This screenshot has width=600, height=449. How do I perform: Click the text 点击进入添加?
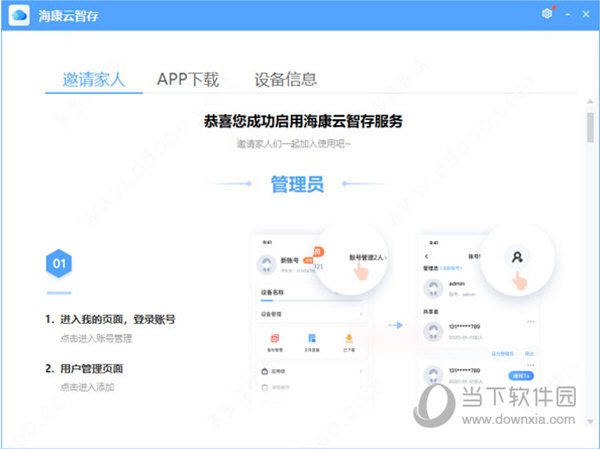pyautogui.click(x=88, y=387)
